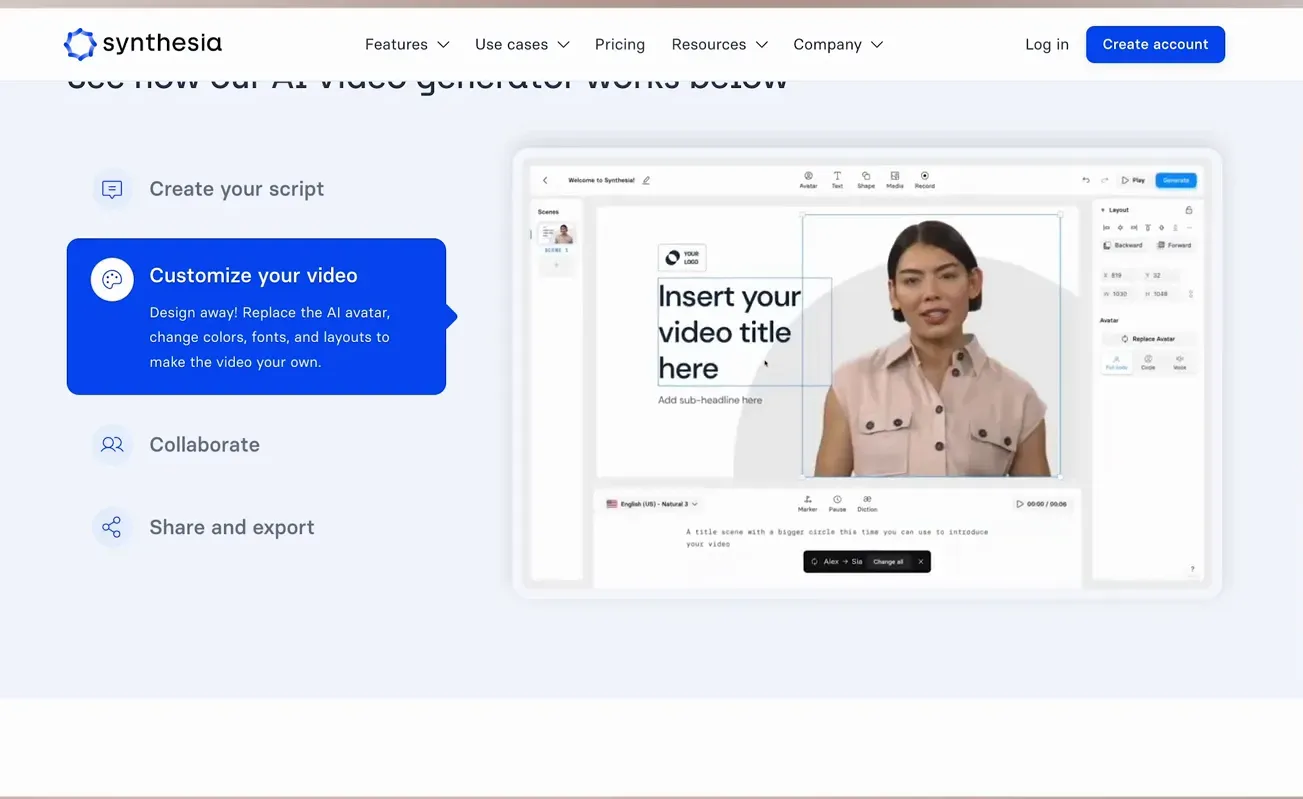1303x799 pixels.
Task: Select the avatar woman on the canvas
Action: tap(931, 345)
